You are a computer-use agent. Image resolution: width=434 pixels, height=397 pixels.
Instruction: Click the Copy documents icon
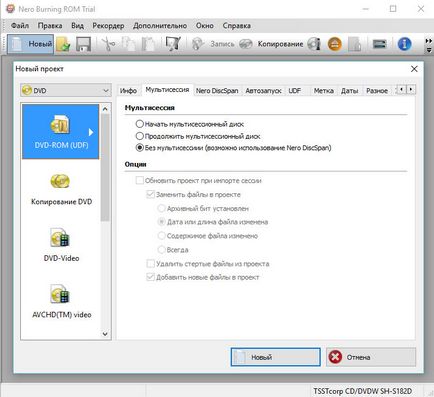(128, 44)
